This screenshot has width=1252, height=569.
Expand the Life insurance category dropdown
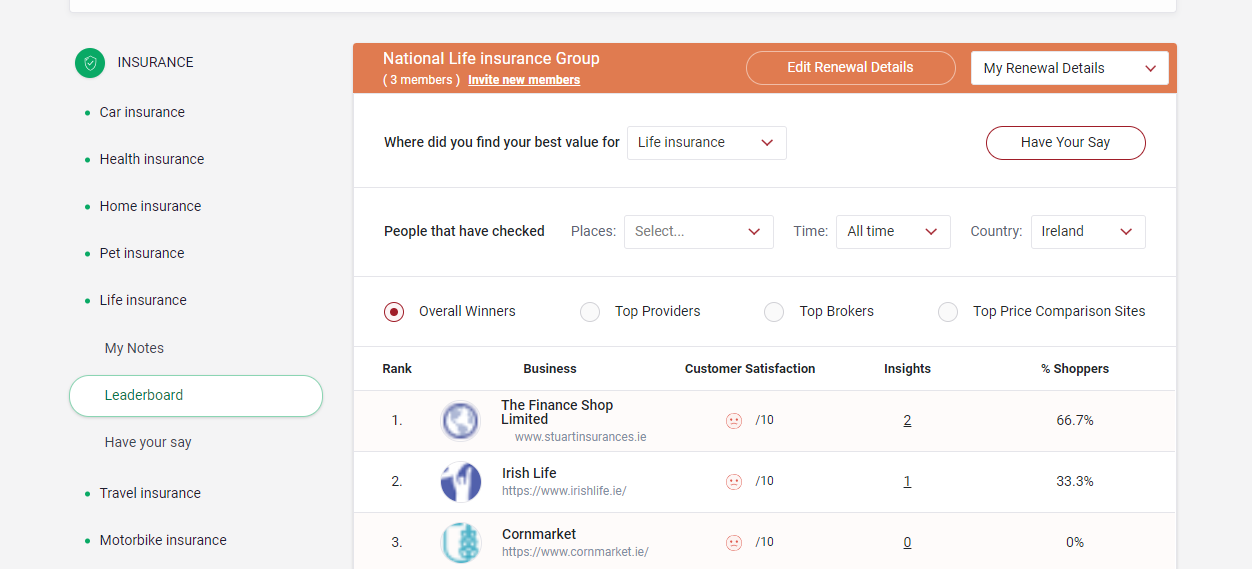coord(706,143)
